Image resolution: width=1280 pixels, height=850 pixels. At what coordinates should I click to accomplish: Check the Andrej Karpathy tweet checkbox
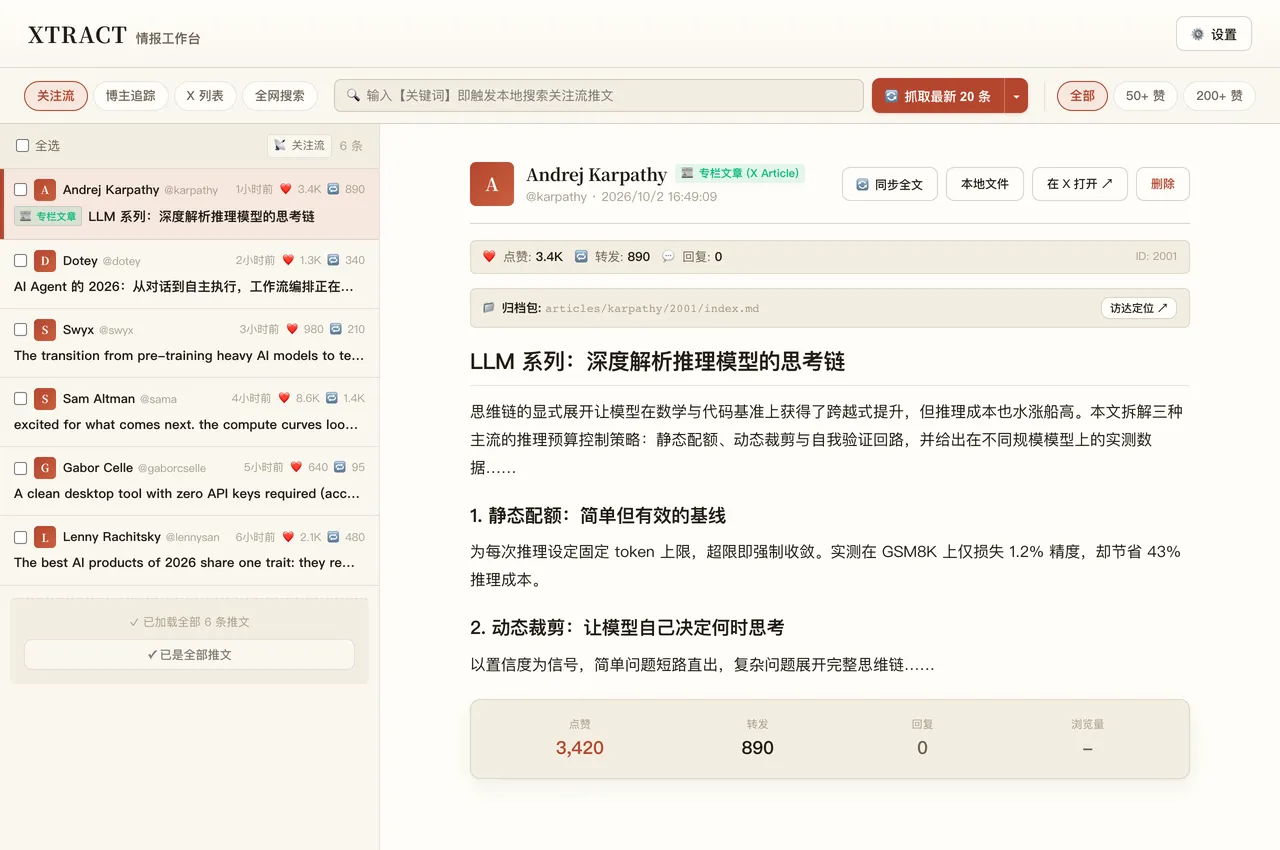tap(20, 190)
